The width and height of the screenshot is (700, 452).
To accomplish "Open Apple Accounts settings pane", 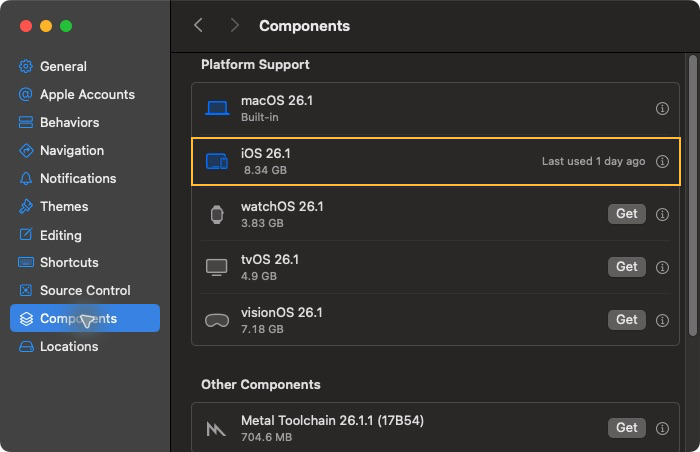I will click(85, 94).
